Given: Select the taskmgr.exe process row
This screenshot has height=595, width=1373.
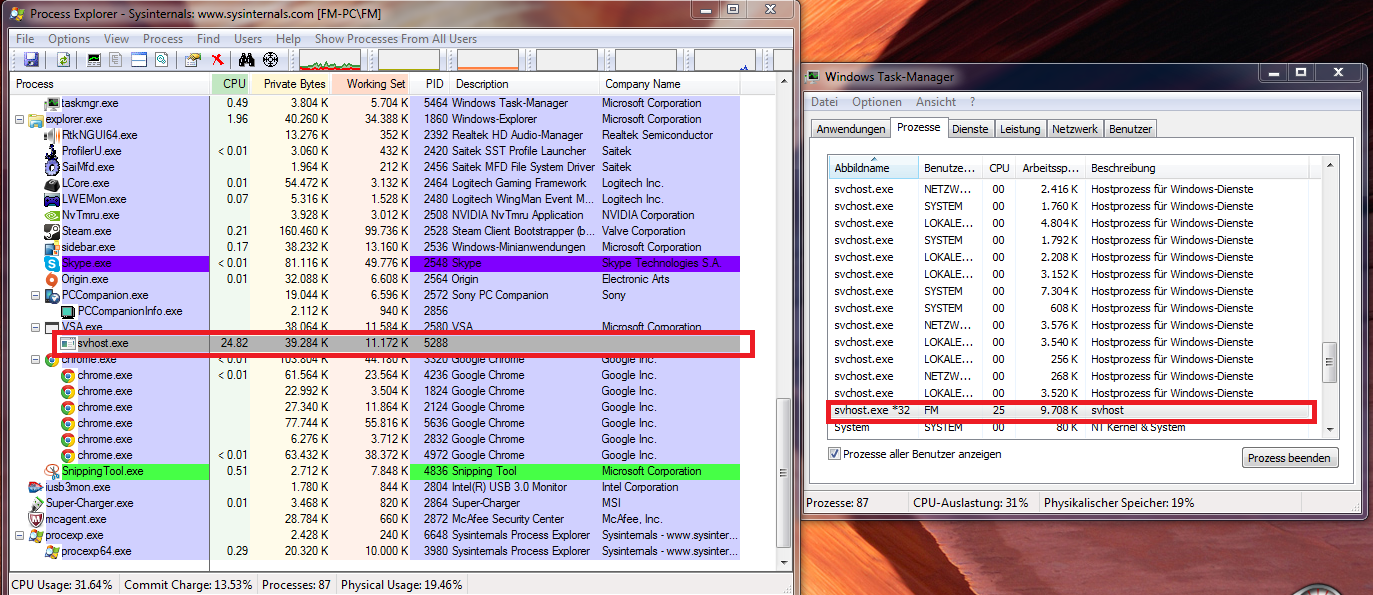Looking at the screenshot, I should click(376, 103).
